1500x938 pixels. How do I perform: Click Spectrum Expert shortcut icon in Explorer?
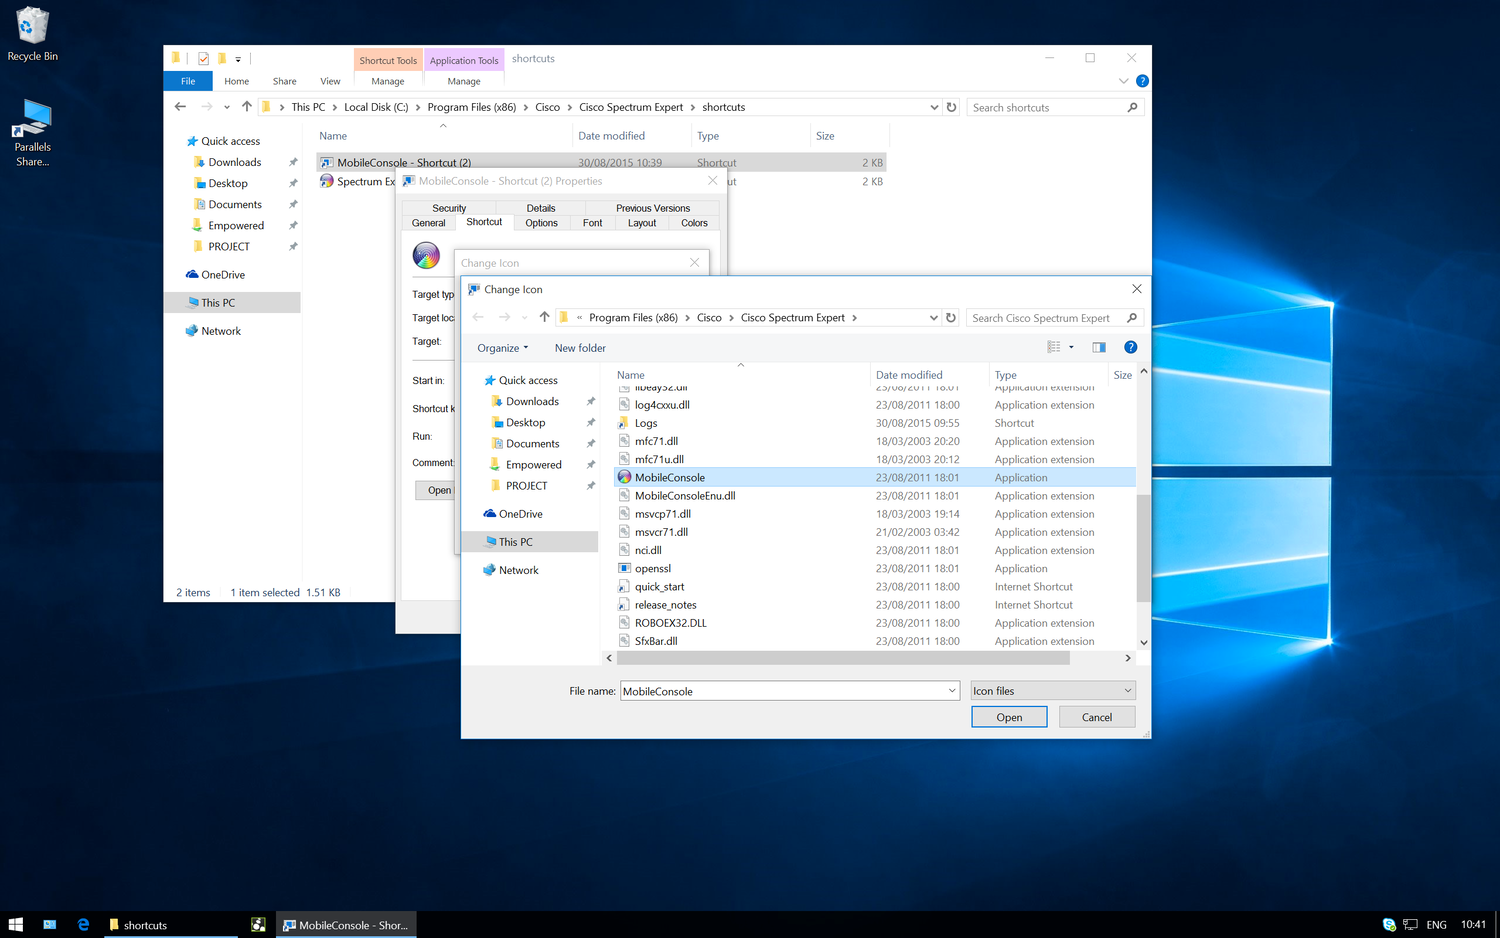[326, 182]
